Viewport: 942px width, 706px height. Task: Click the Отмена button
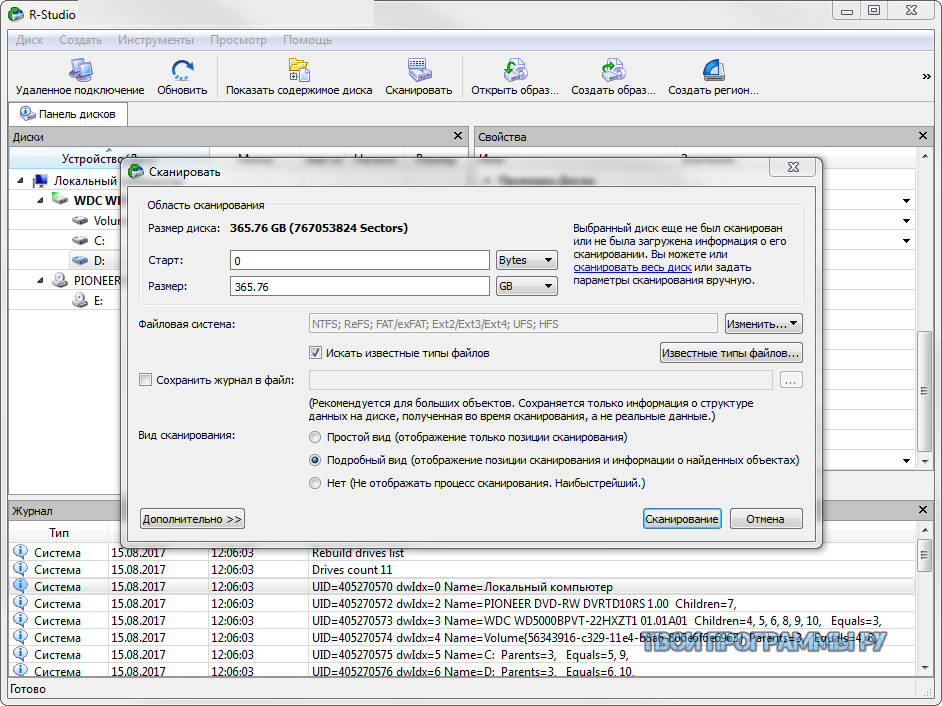[x=766, y=519]
